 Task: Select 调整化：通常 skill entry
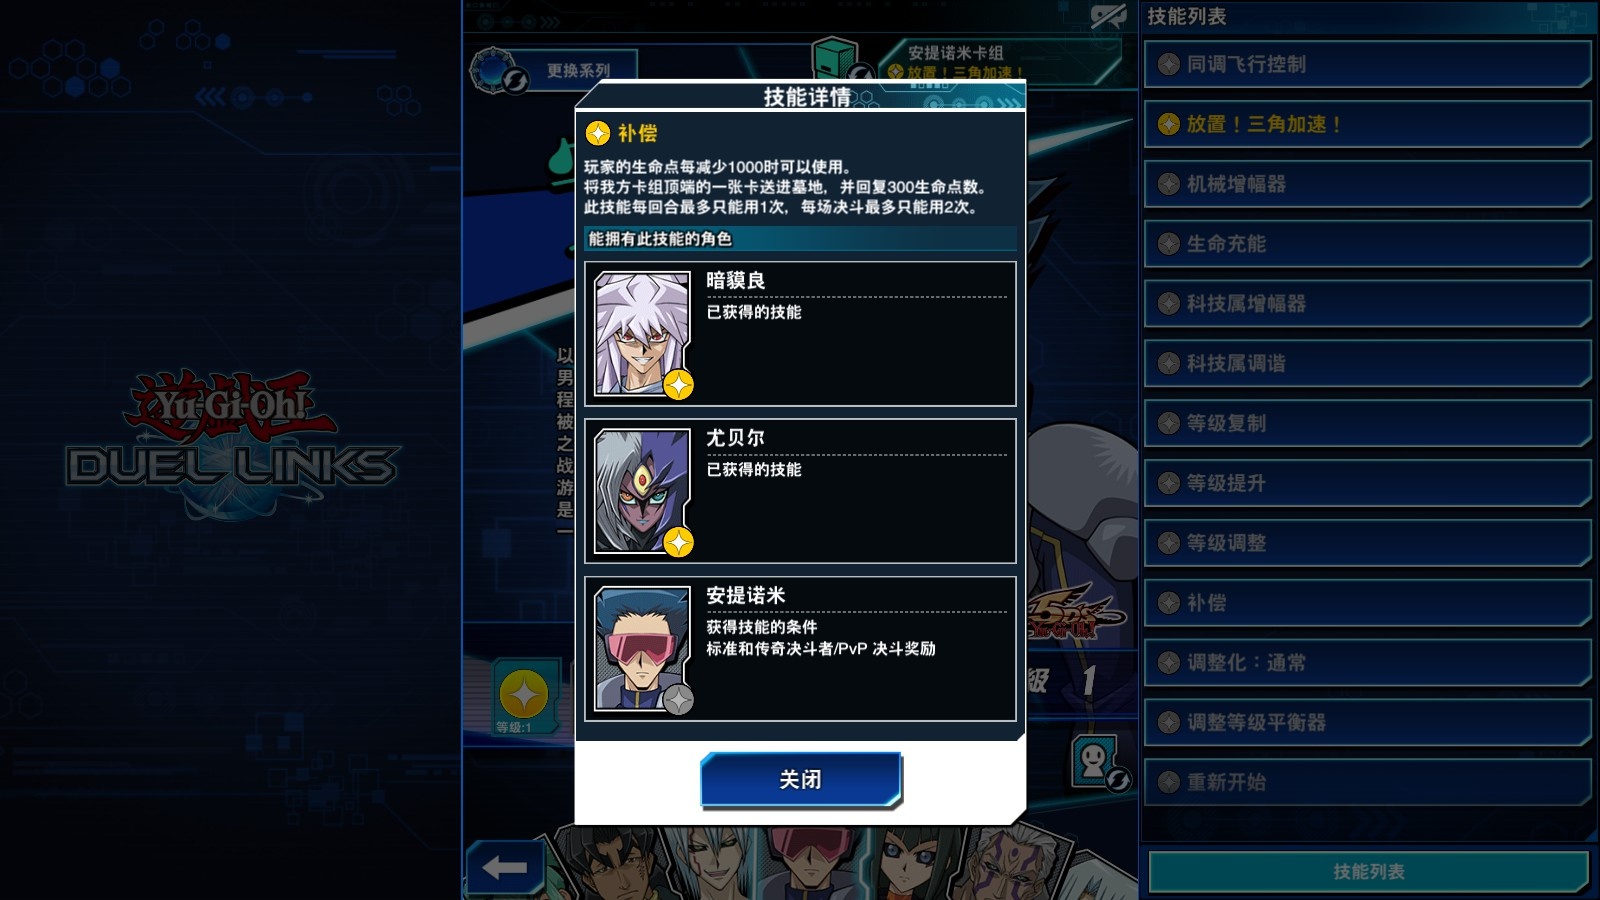click(1367, 662)
